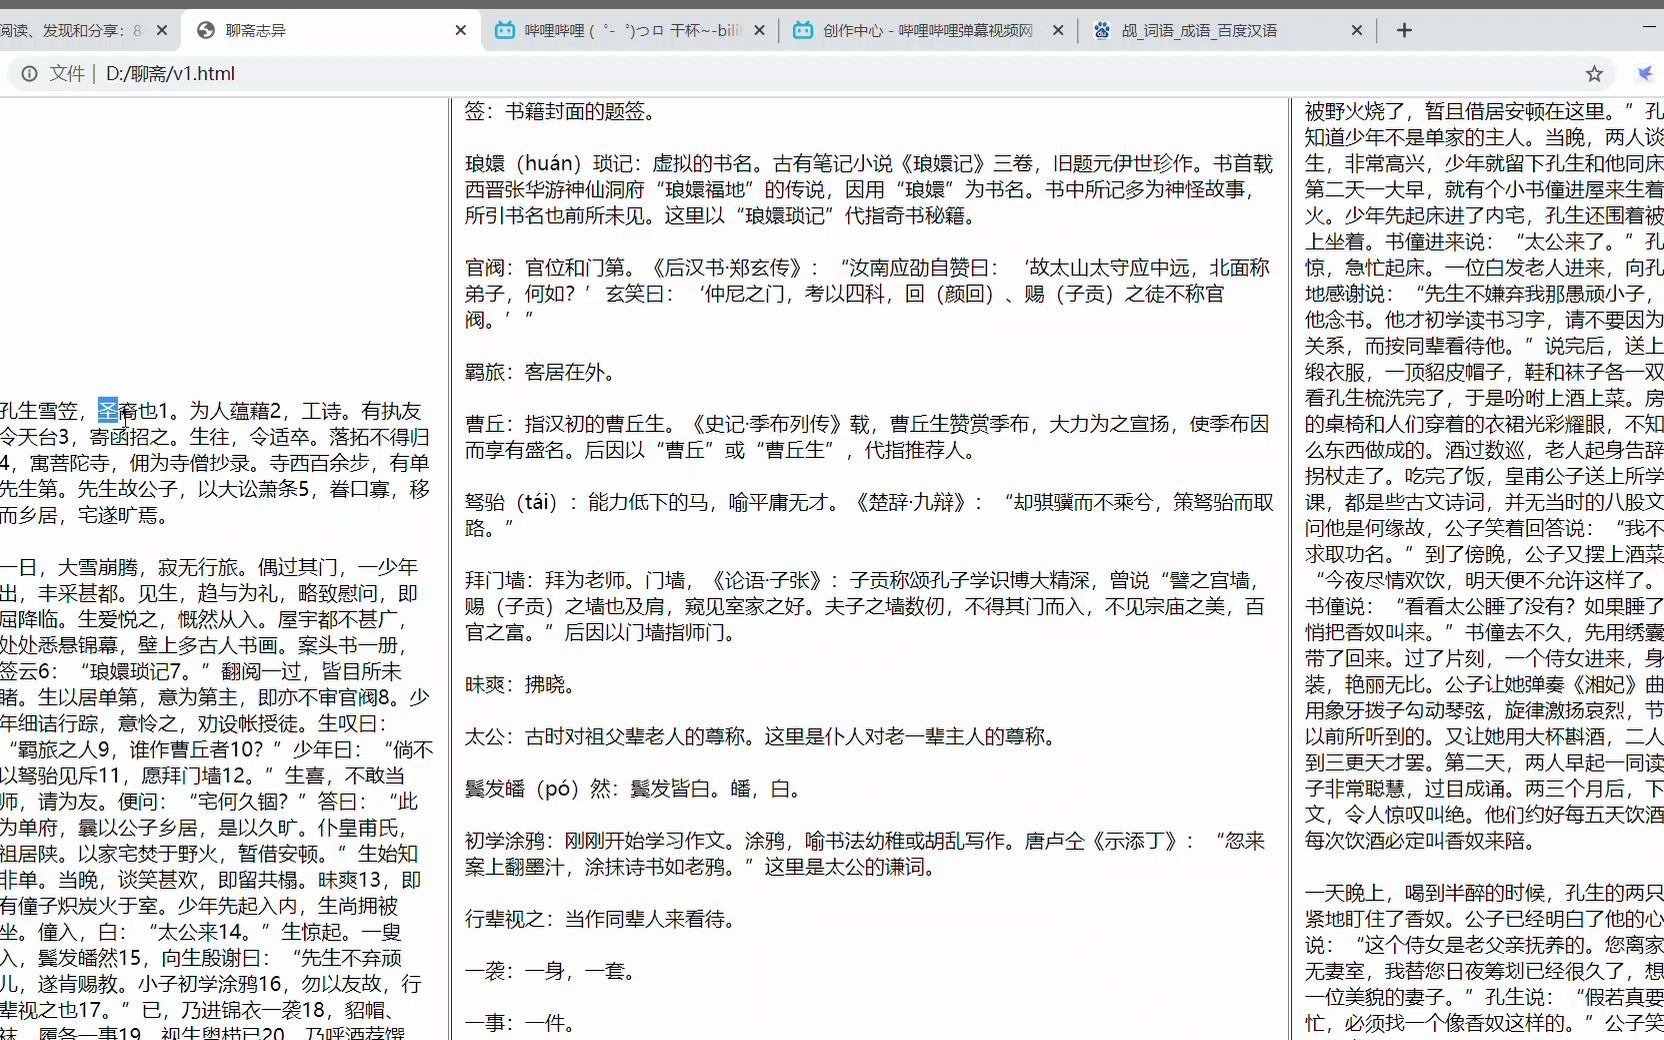Image resolution: width=1664 pixels, height=1040 pixels.
Task: Close the 哔哩哔哩 干杯 tab
Action: pos(759,31)
